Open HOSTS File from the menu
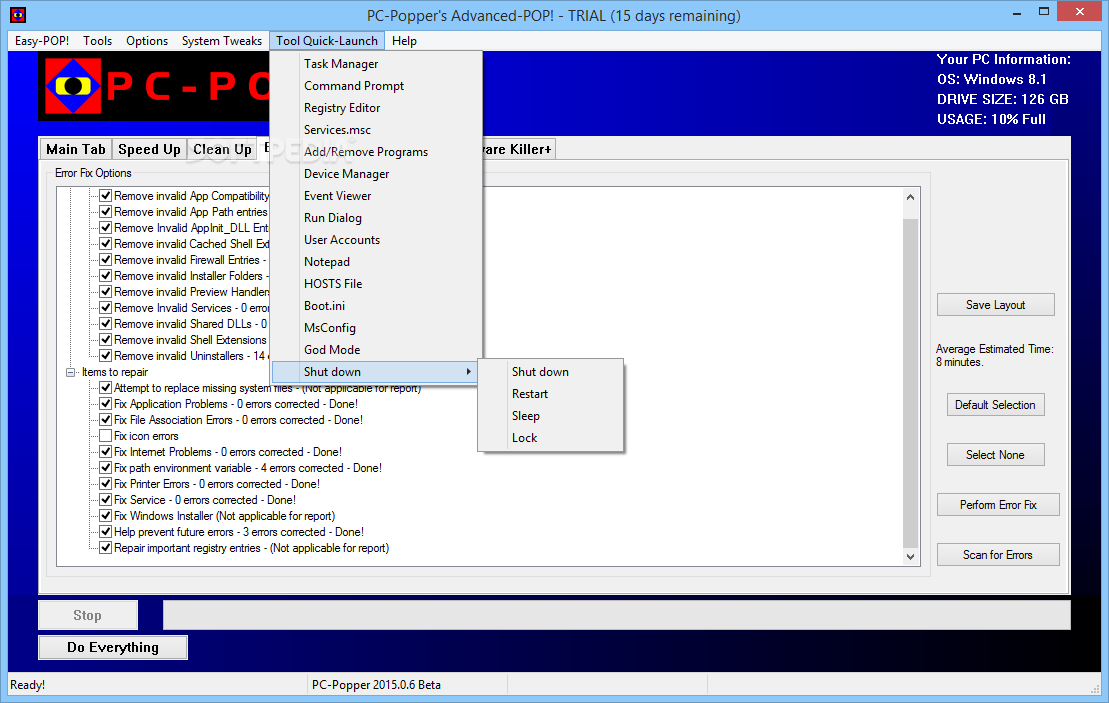 coord(376,283)
